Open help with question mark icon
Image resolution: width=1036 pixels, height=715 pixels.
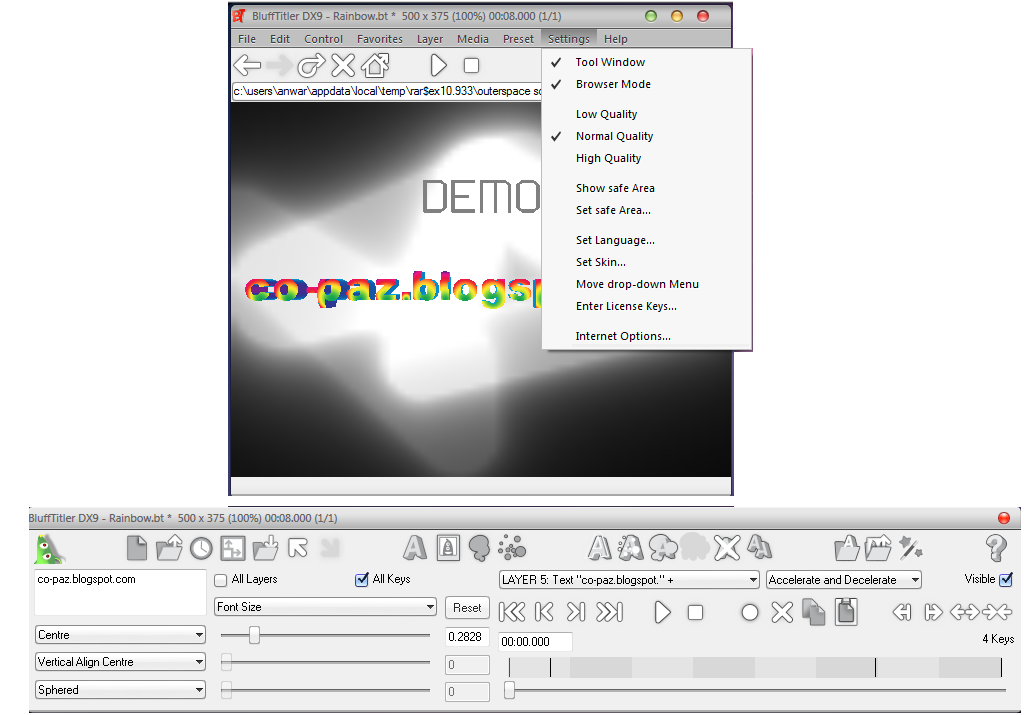click(996, 548)
